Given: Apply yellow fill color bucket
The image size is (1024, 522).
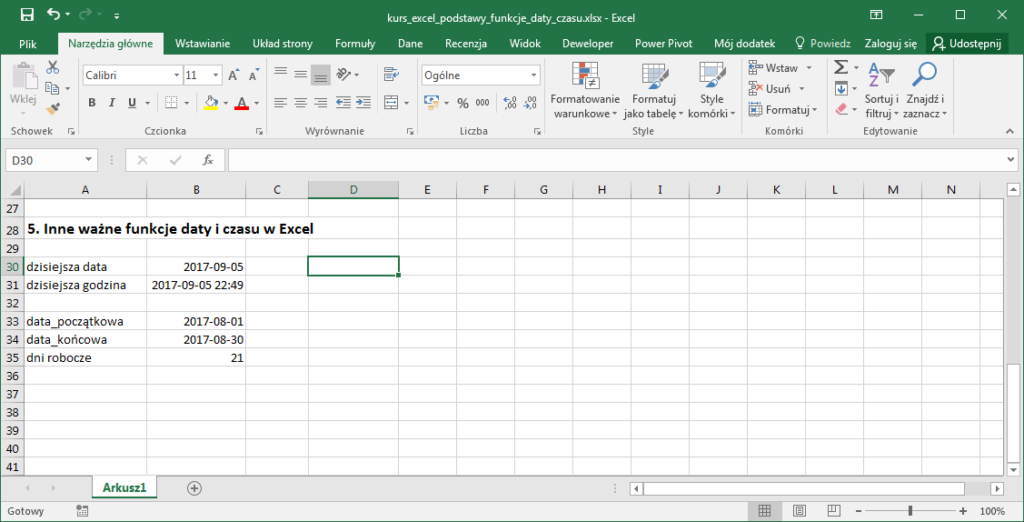Looking at the screenshot, I should [x=210, y=103].
